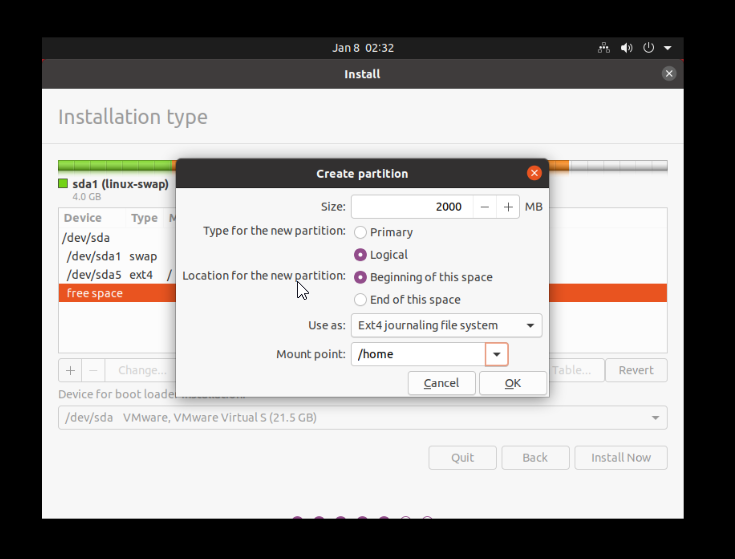Click the sda1 (linux-swap) legend label

click(120, 184)
